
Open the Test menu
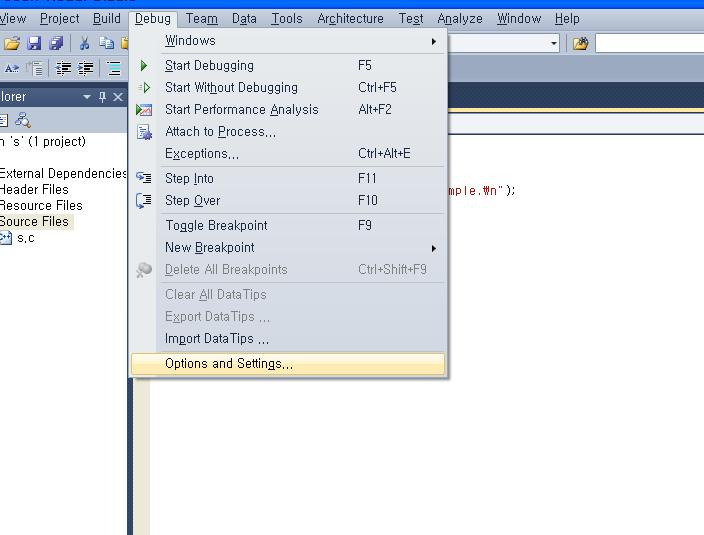pos(411,19)
